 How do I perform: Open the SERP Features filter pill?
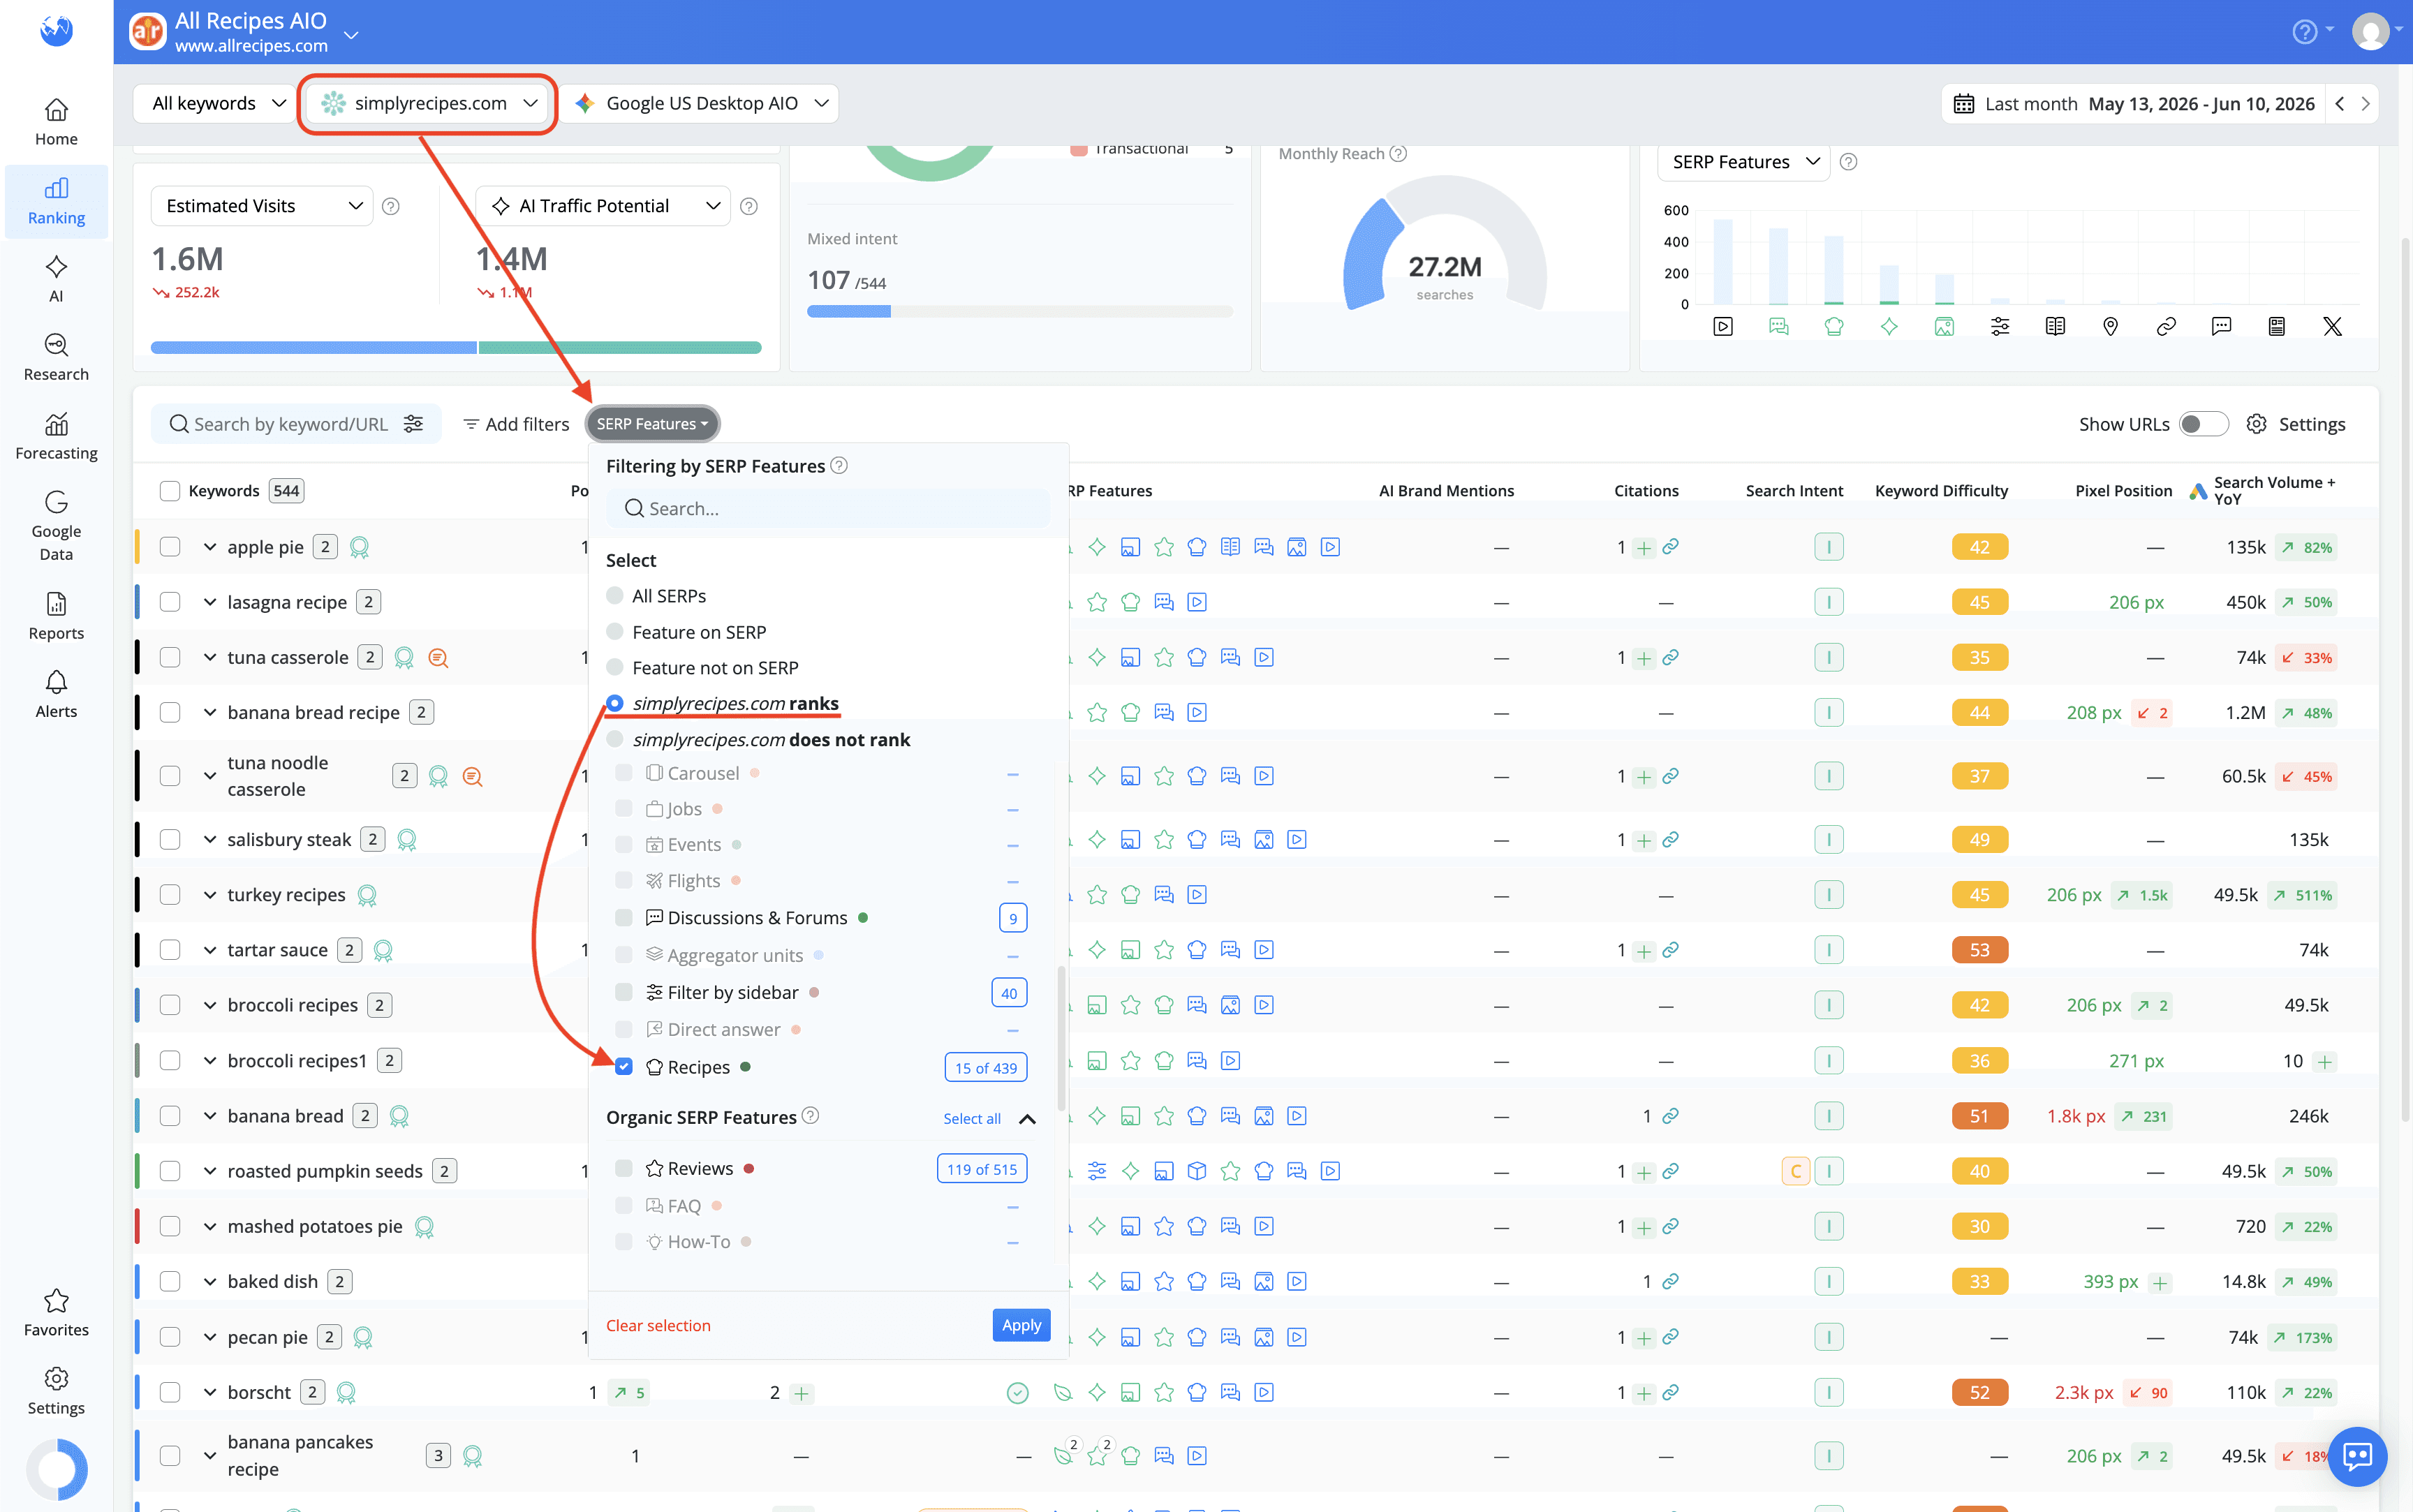point(652,424)
